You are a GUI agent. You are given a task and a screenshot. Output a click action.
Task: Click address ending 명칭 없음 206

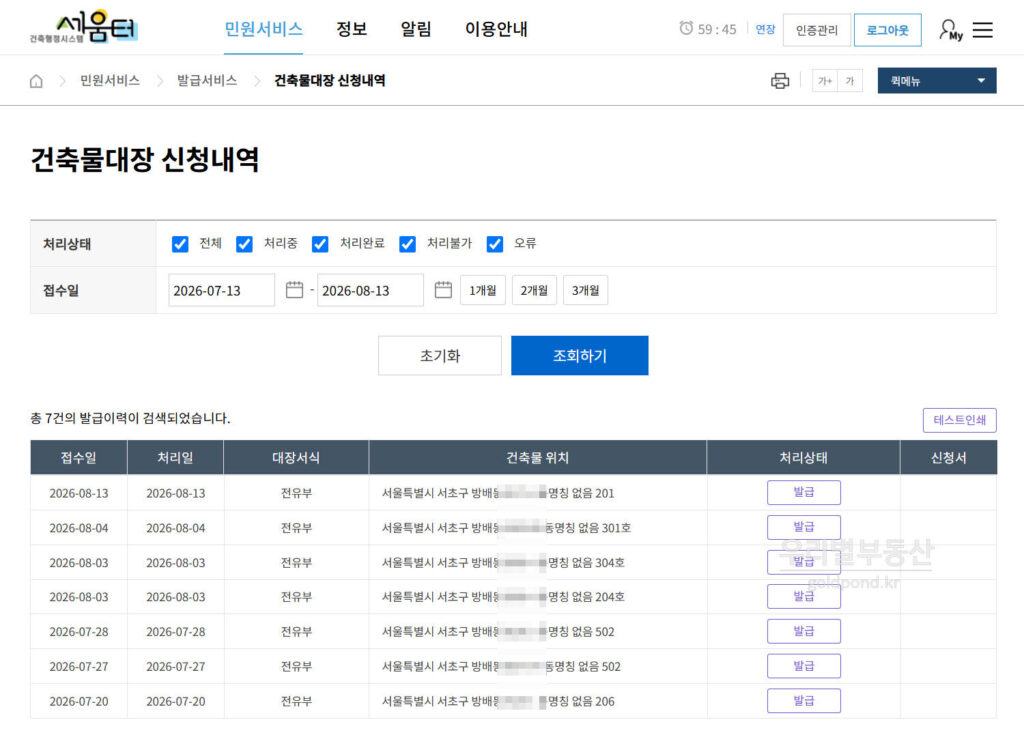point(498,702)
